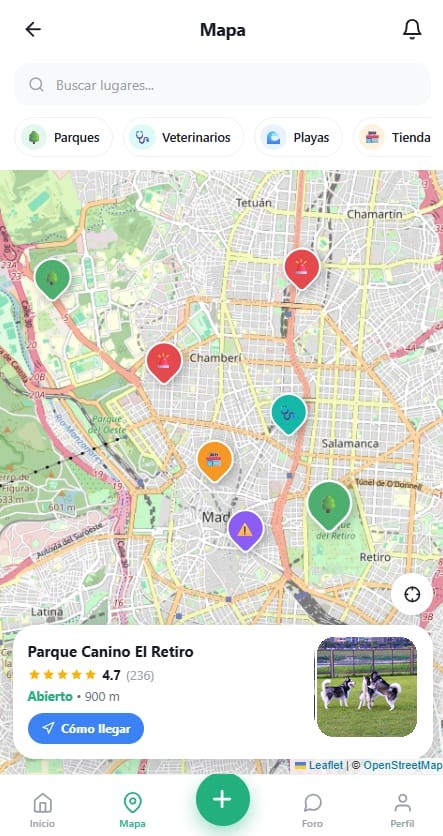Select green park pin at El Retiro
The height and width of the screenshot is (836, 443).
point(329,504)
